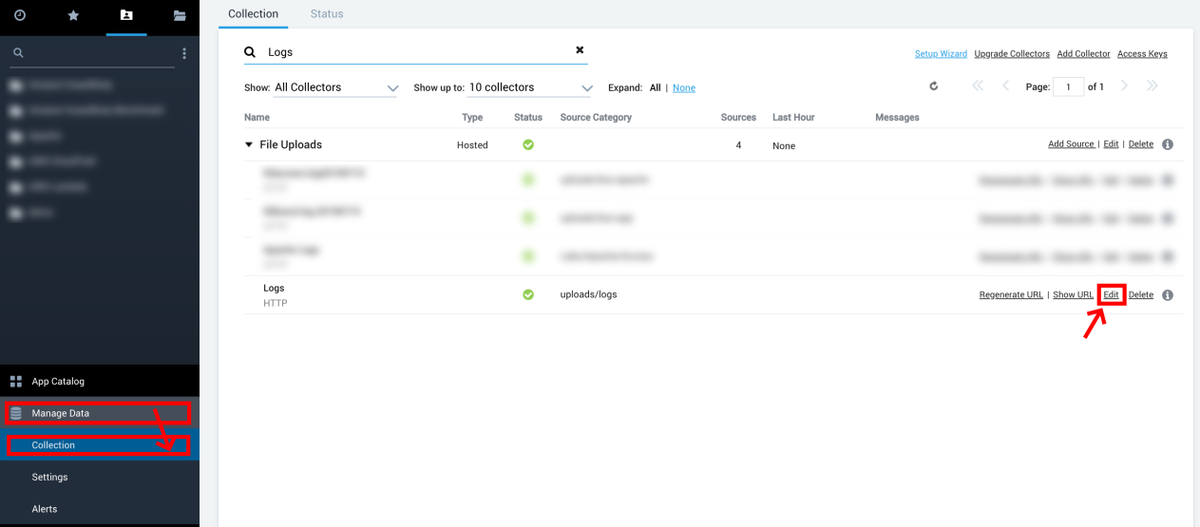Click the sidebar search magnifier icon

point(18,53)
